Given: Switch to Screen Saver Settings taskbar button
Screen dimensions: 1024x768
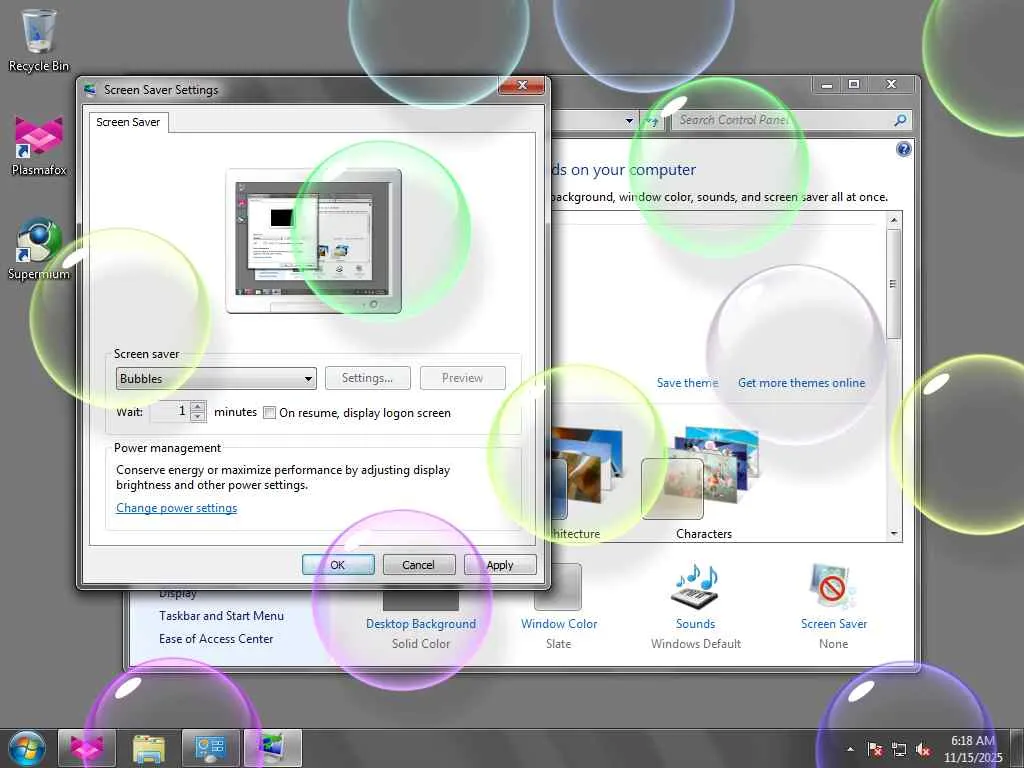Looking at the screenshot, I should click(273, 748).
